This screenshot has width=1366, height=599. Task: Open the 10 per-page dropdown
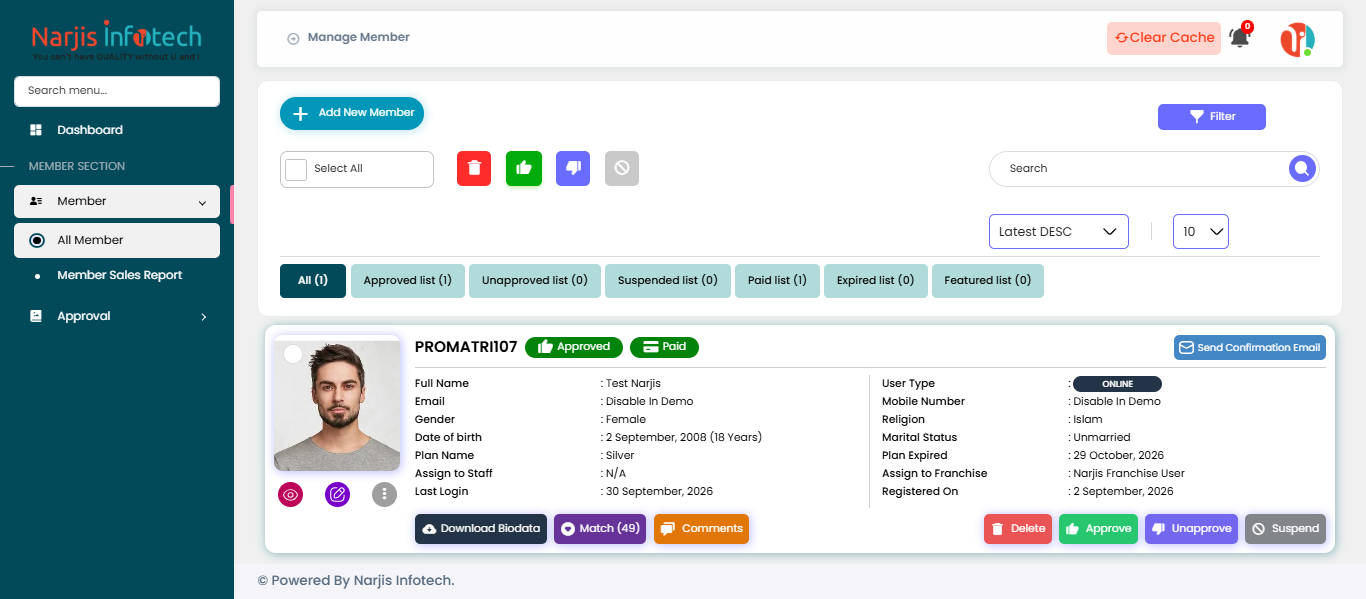[x=1200, y=231]
